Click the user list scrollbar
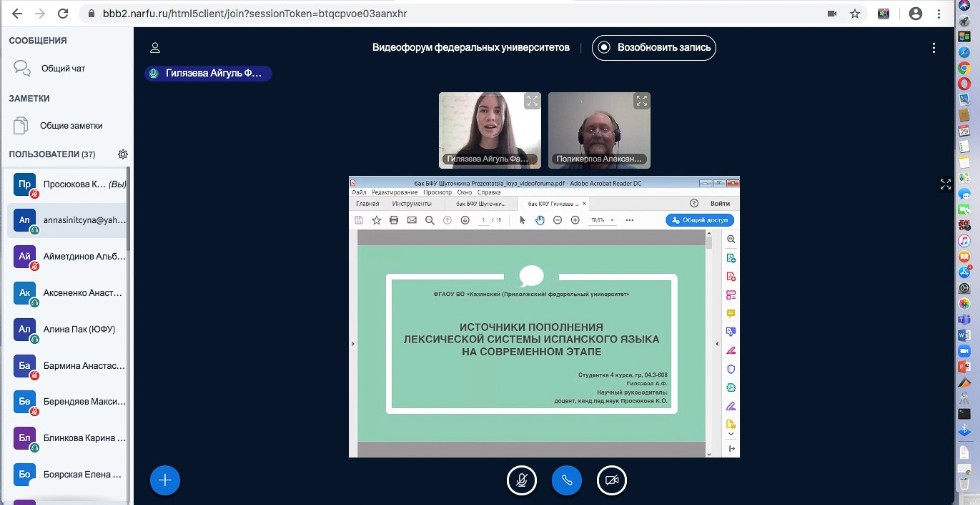980x505 pixels. [130, 300]
